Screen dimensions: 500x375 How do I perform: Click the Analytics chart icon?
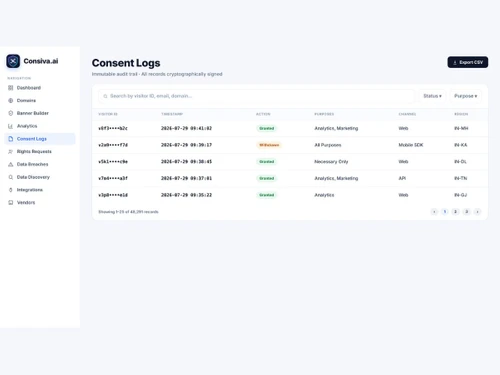pos(11,126)
